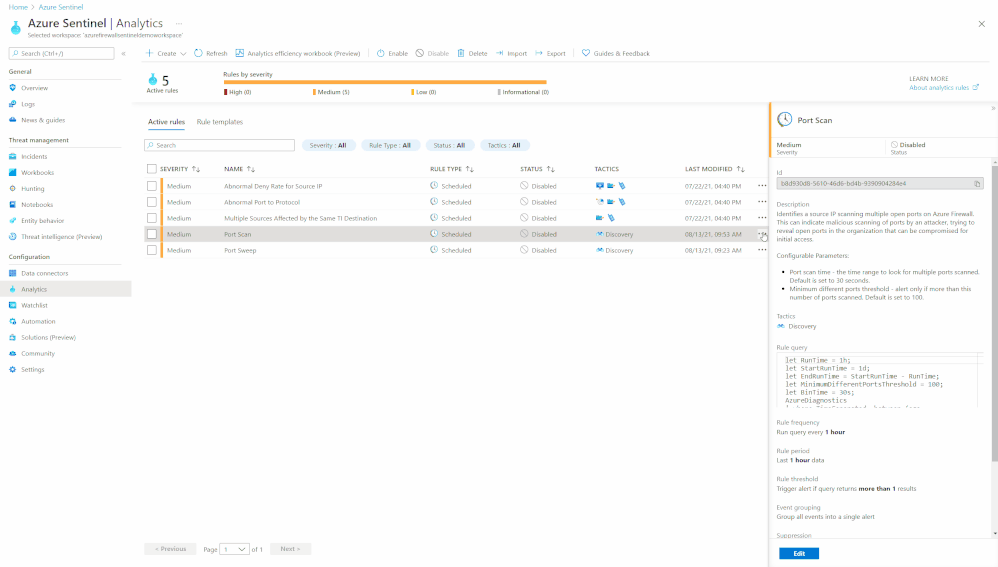
Task: Open Automation page
Action: pyautogui.click(x=38, y=321)
